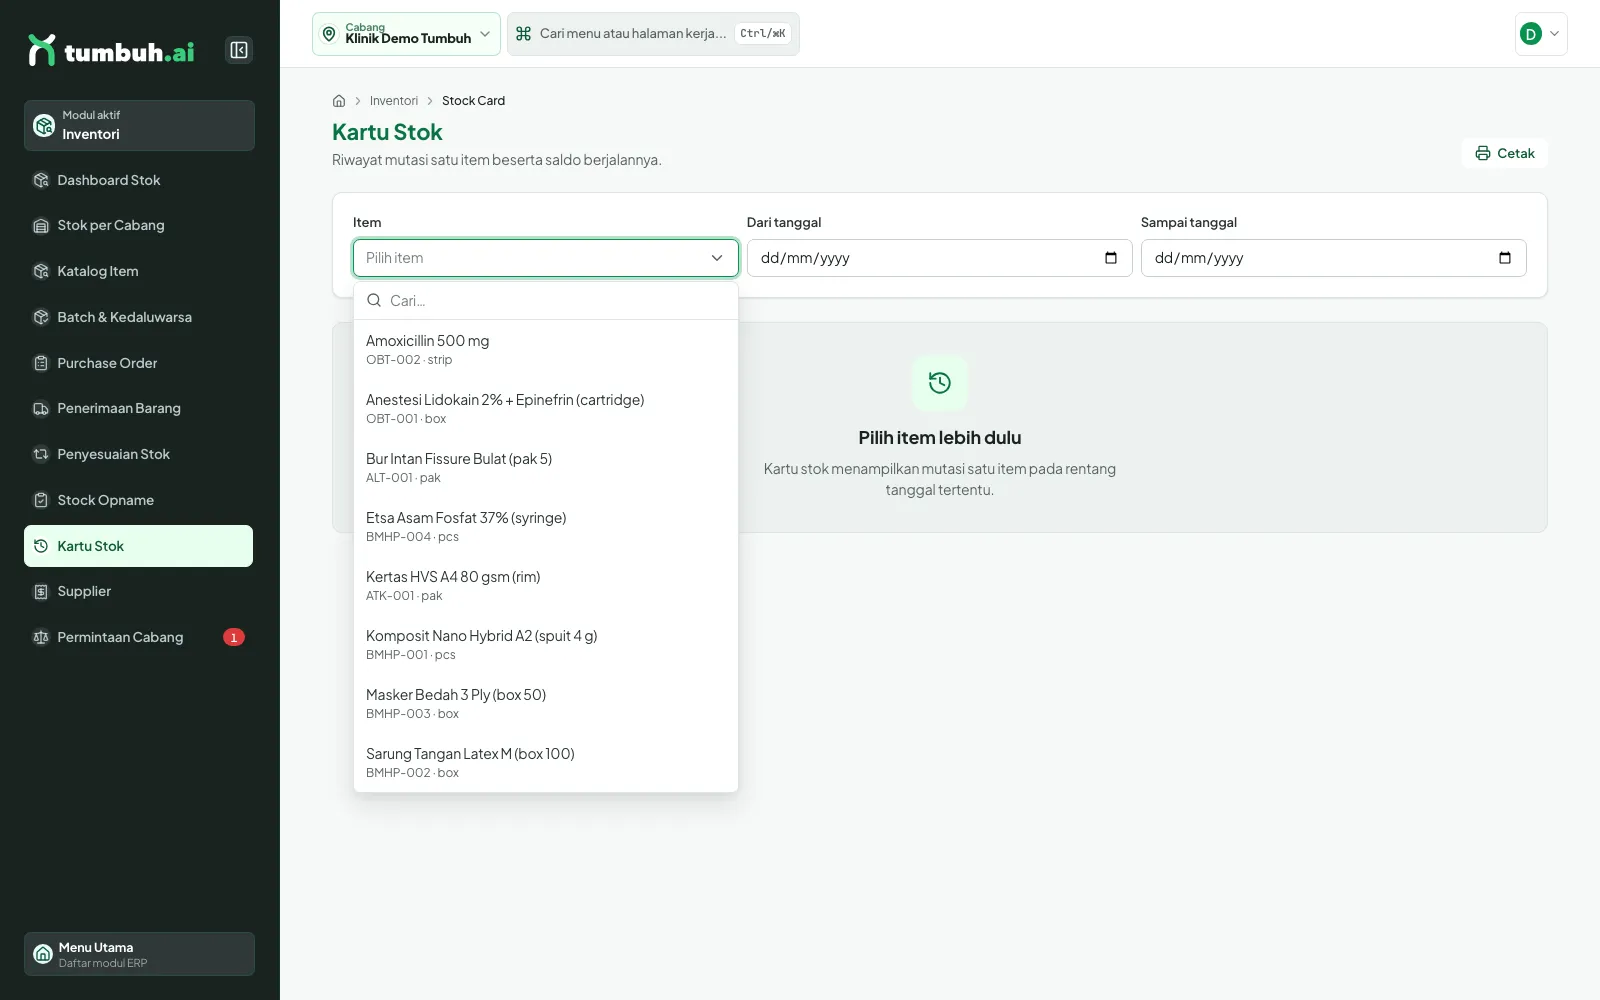Click the Batch & Kedaluwarsa box icon
1600x1000 pixels.
[41, 317]
